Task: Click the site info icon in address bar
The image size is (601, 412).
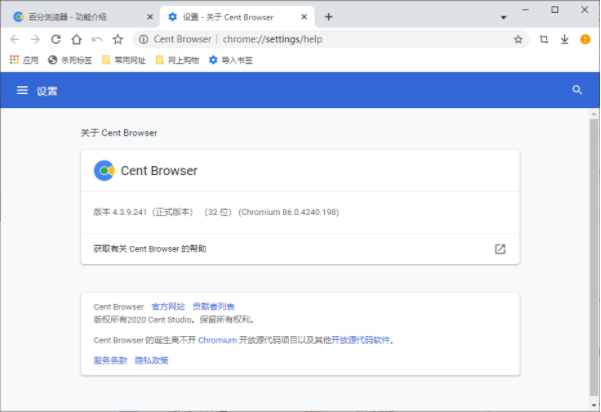Action: [x=143, y=39]
